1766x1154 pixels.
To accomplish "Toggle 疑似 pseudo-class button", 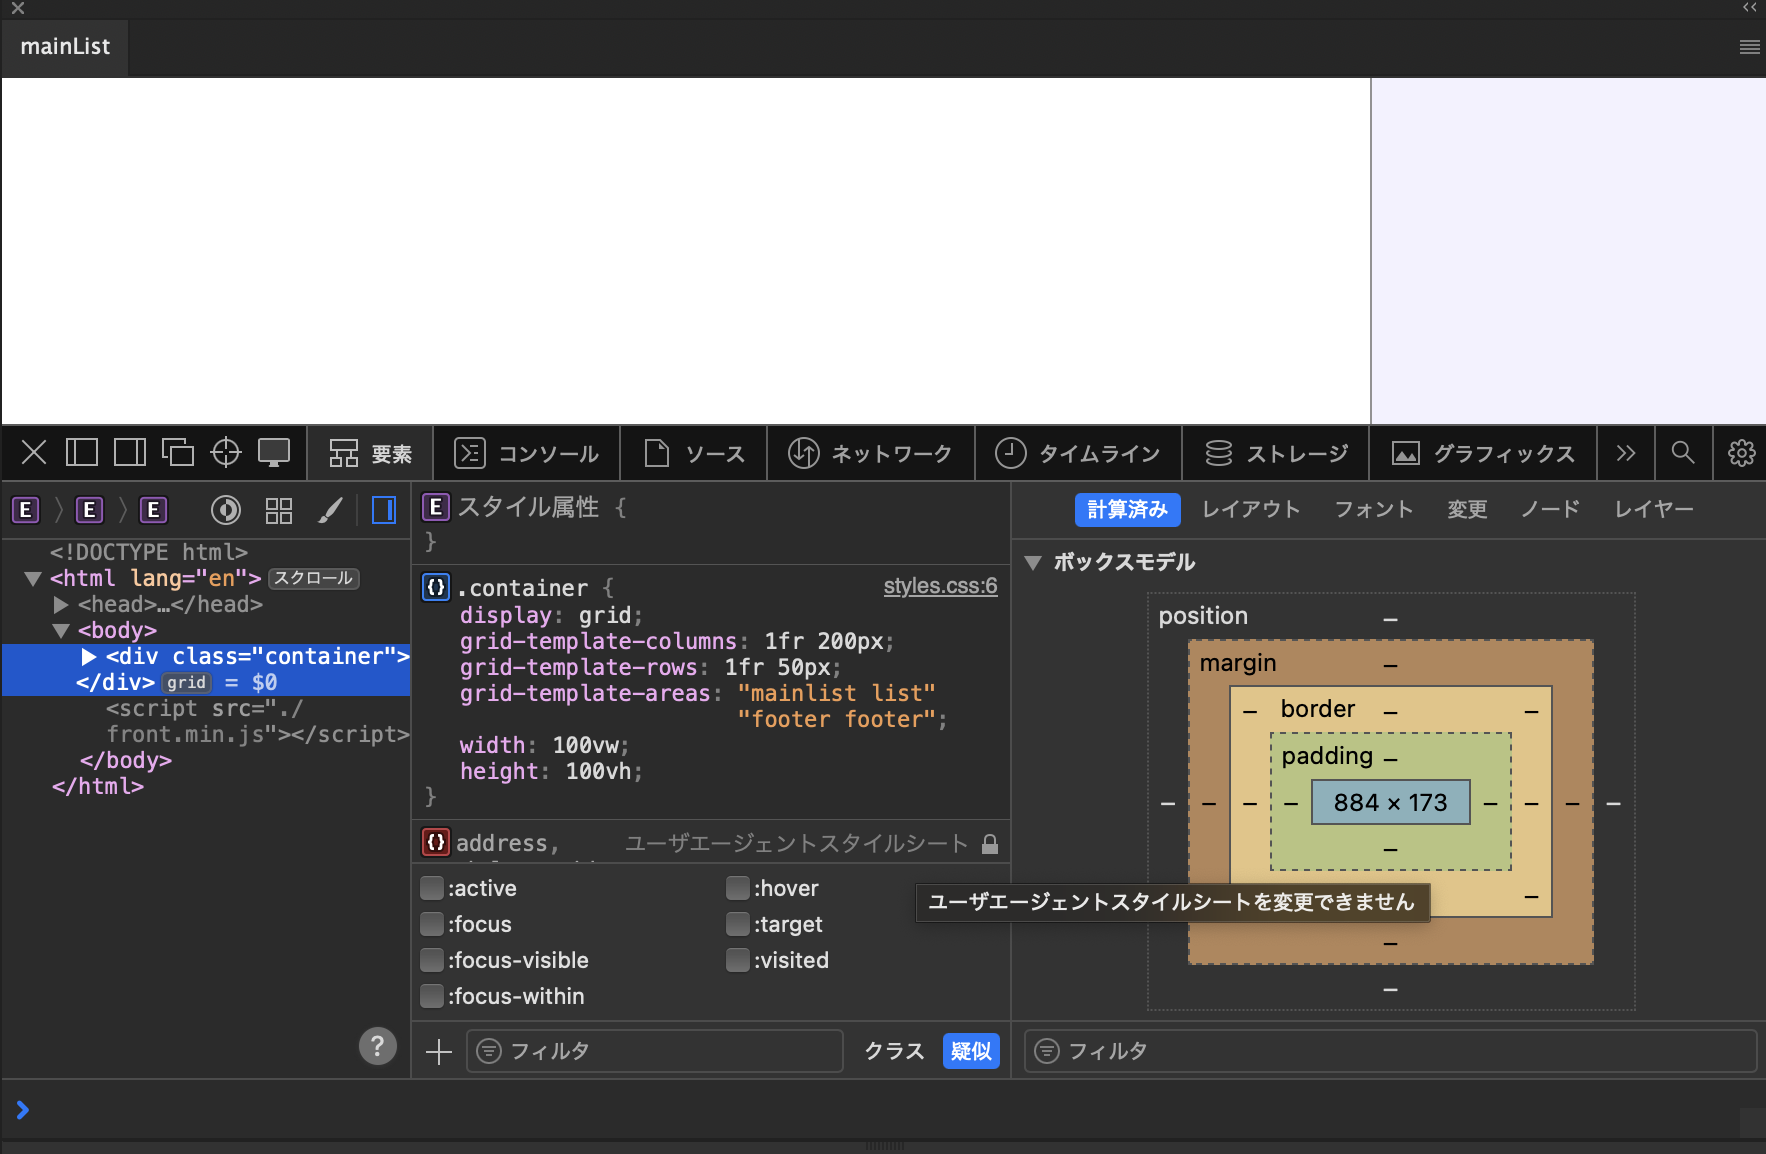I will click(x=971, y=1051).
